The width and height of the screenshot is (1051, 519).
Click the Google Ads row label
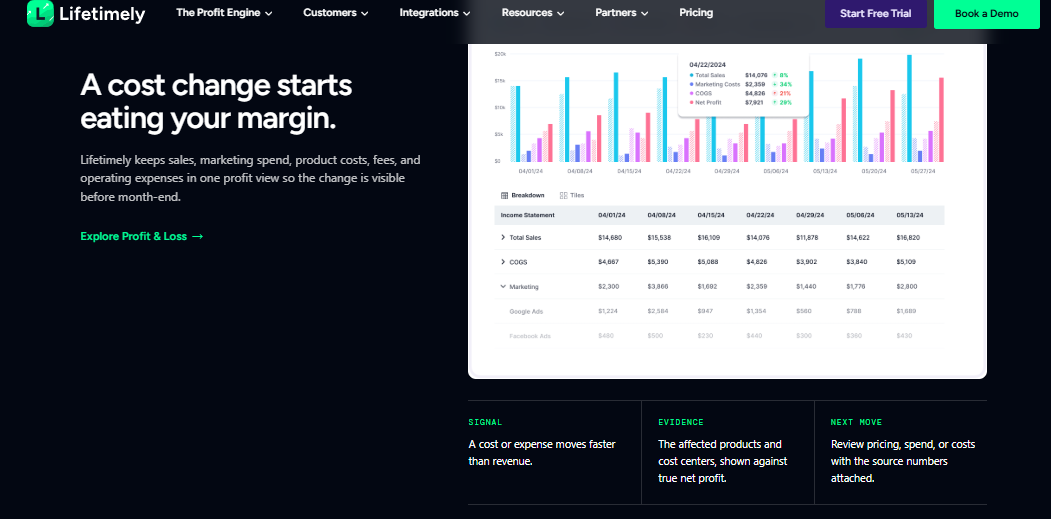526,311
